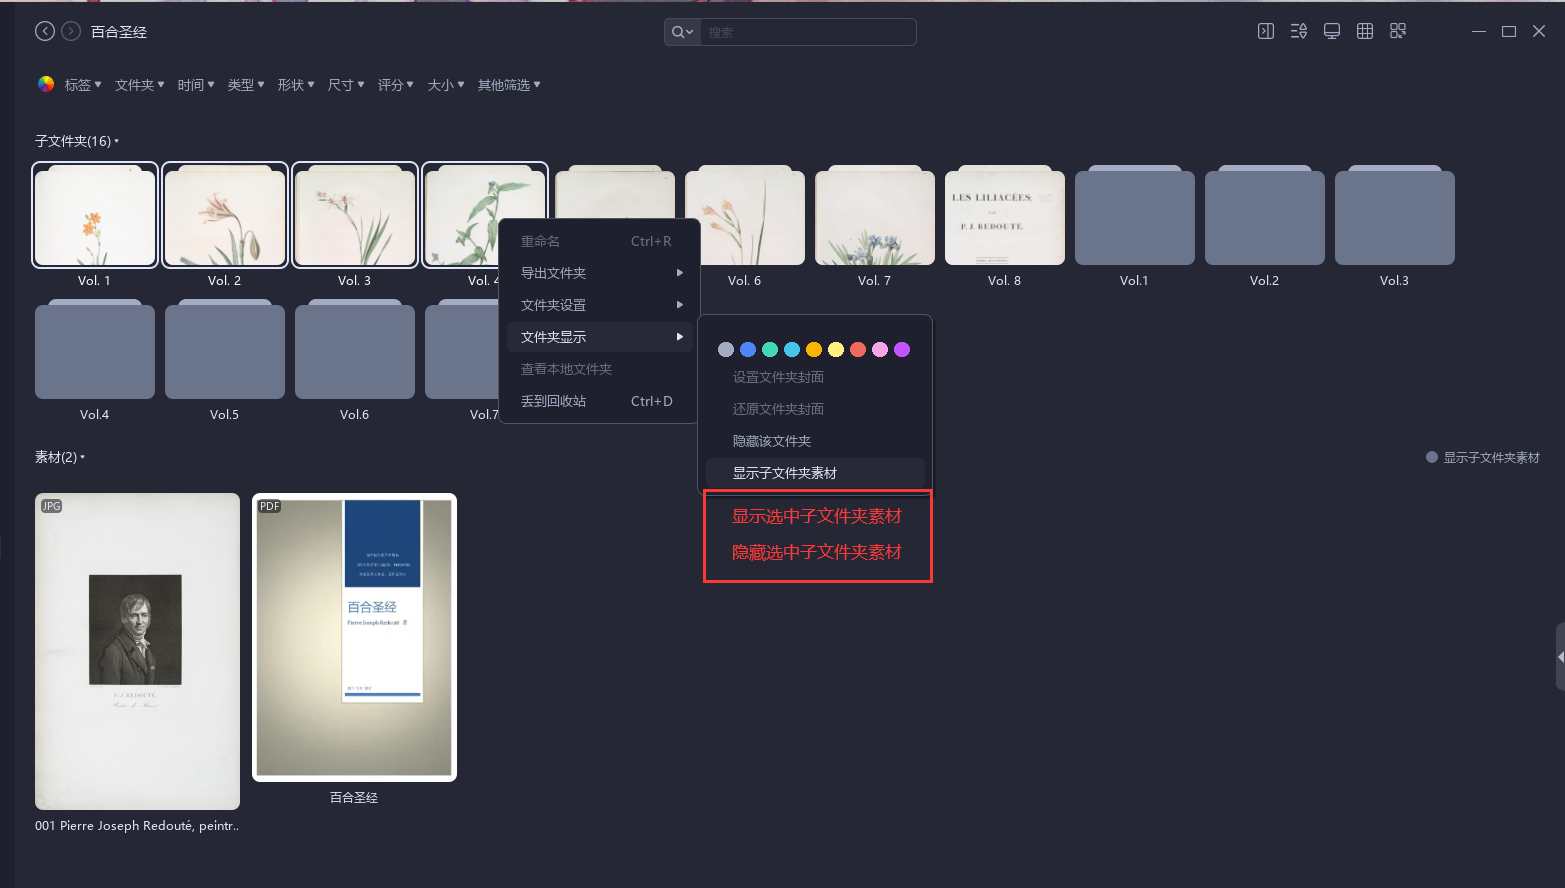Viewport: 1565px width, 888px height.
Task: Expand the right edge panel handle arrow
Action: pos(1560,657)
